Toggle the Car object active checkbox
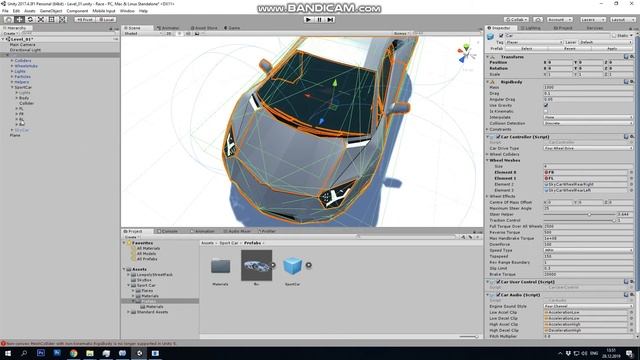 (x=501, y=36)
